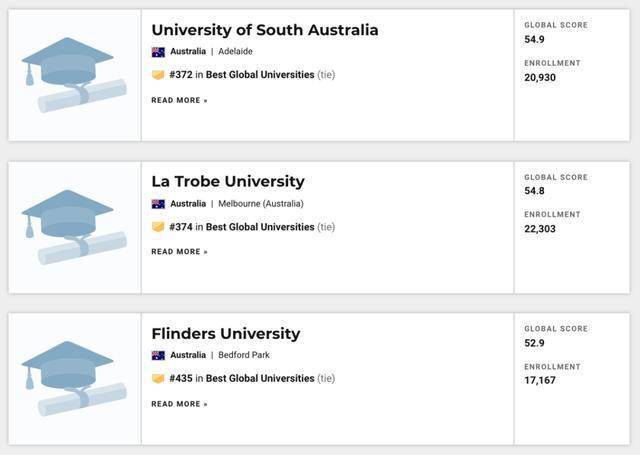Open the Flinders University title link
Viewport: 640px width, 455px height.
[x=226, y=333]
